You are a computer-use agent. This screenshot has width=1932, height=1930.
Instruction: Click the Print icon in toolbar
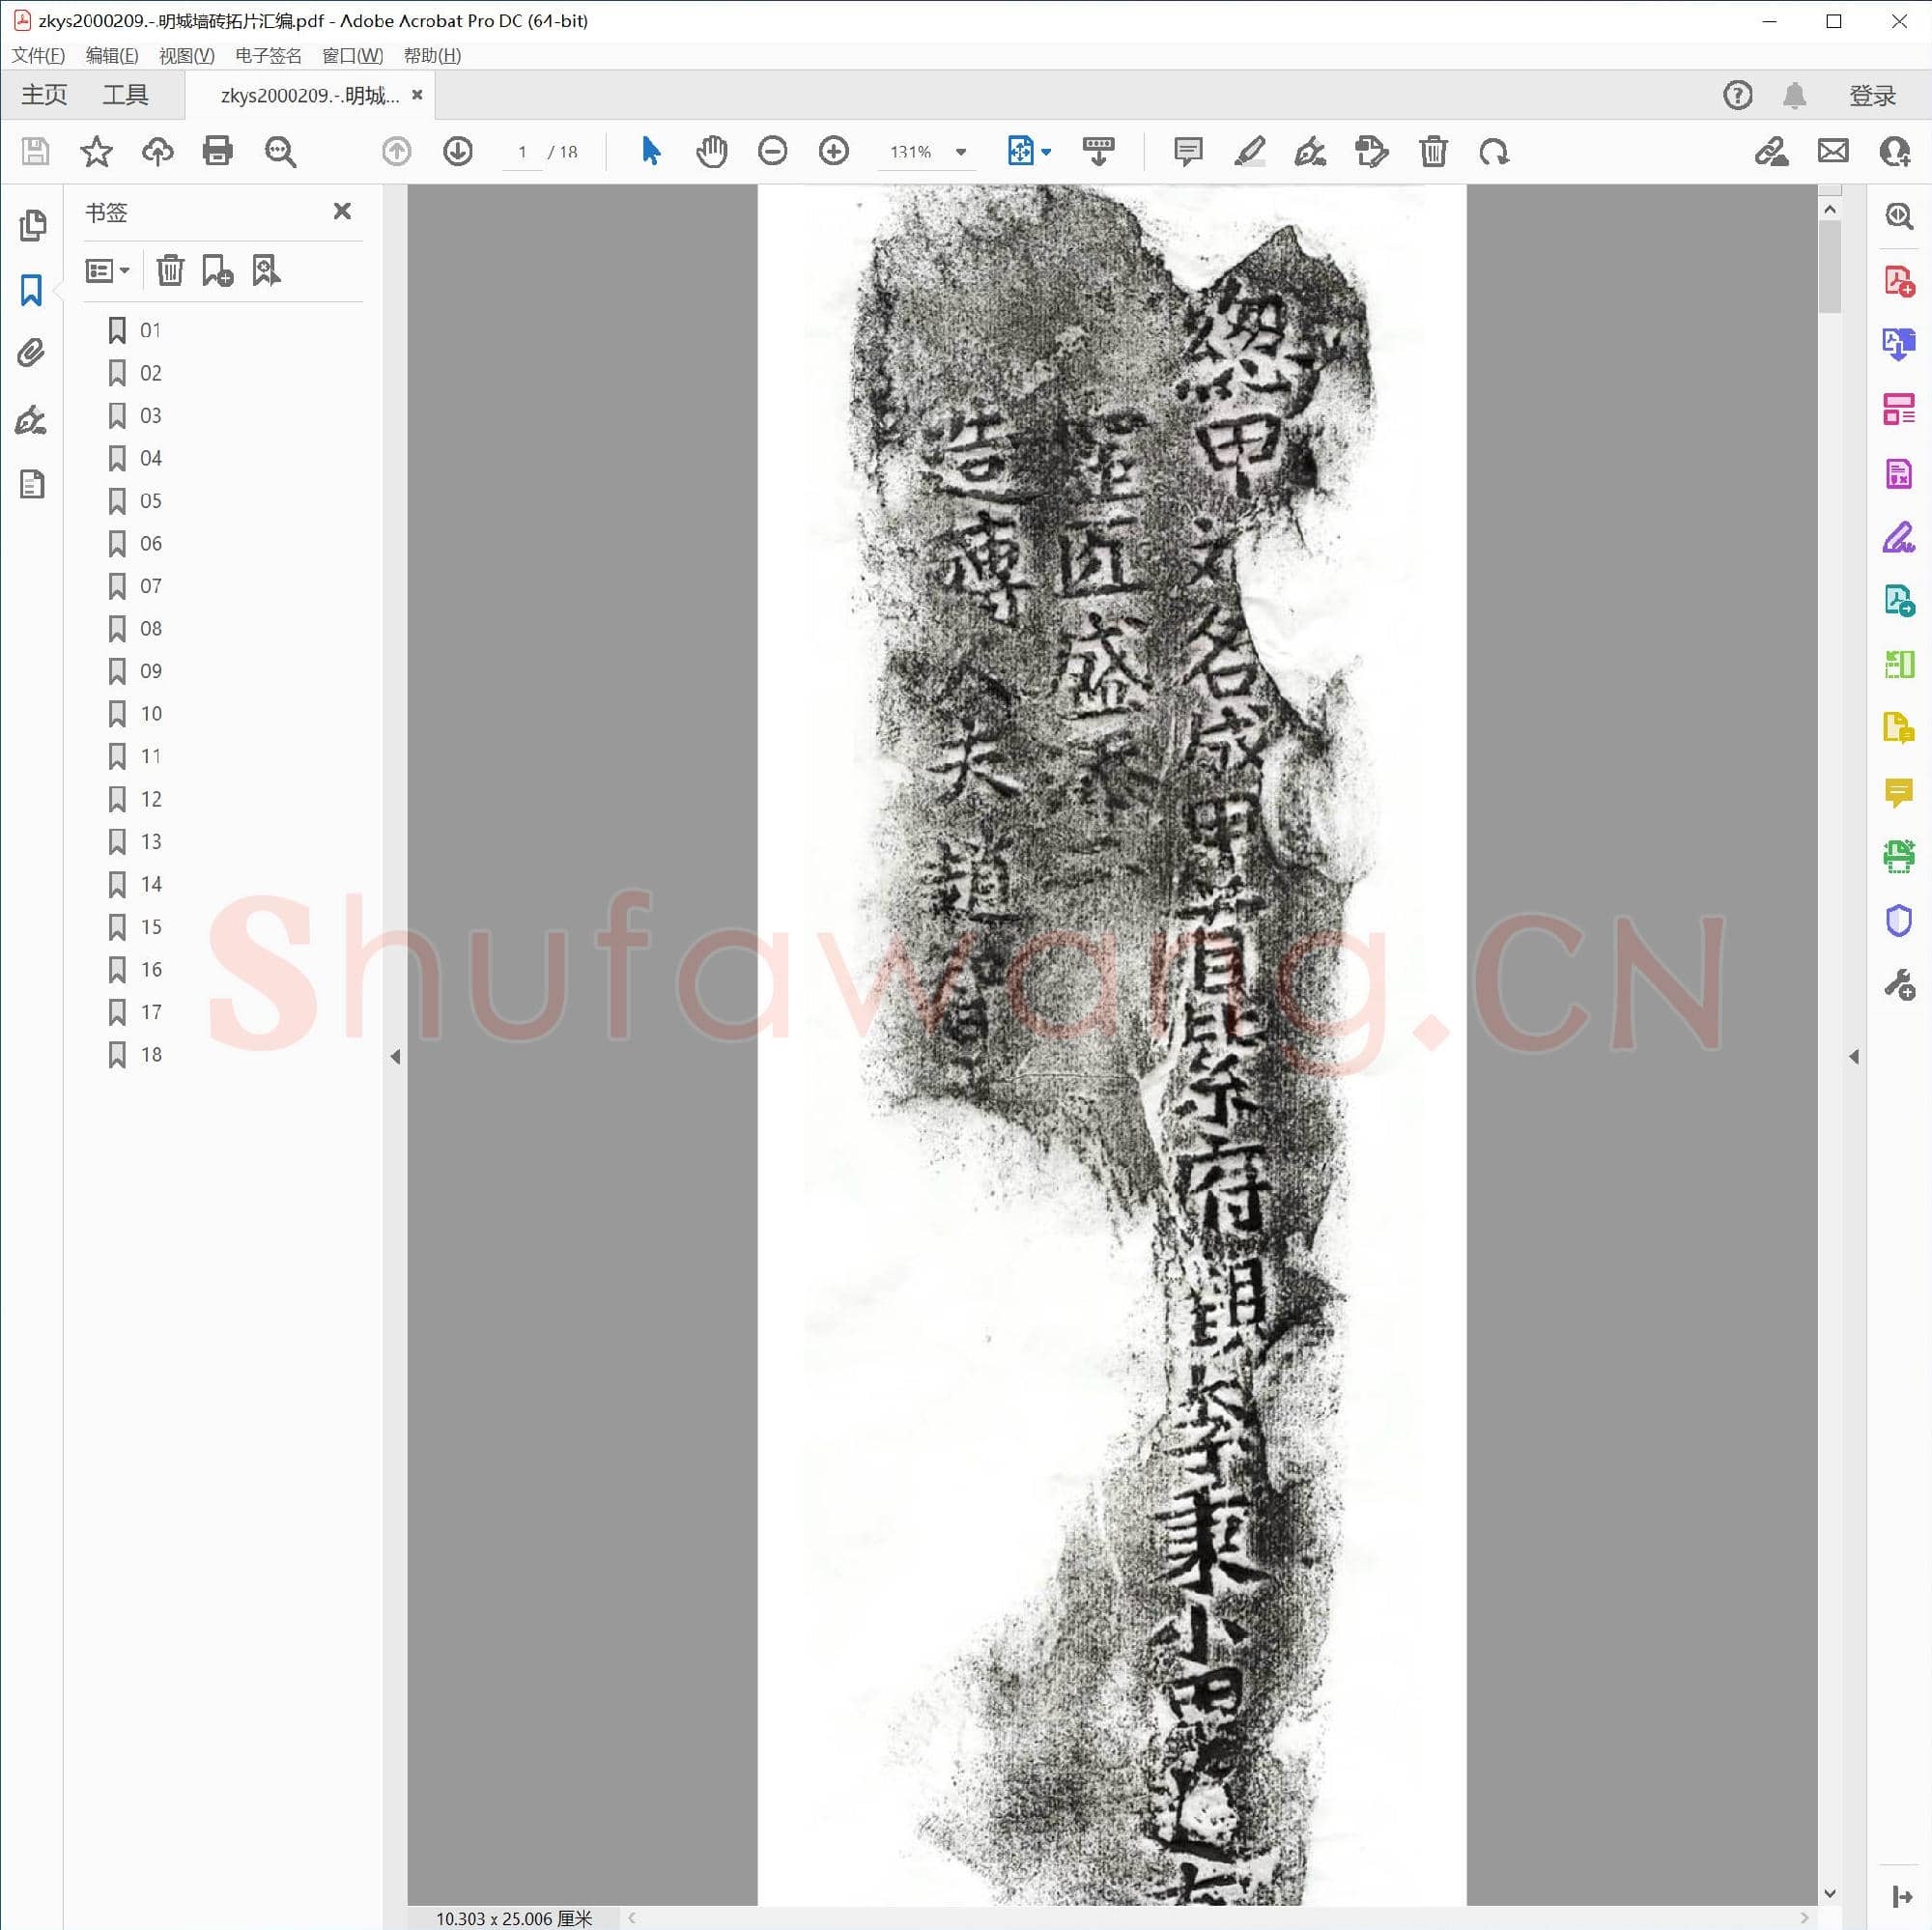(x=218, y=152)
